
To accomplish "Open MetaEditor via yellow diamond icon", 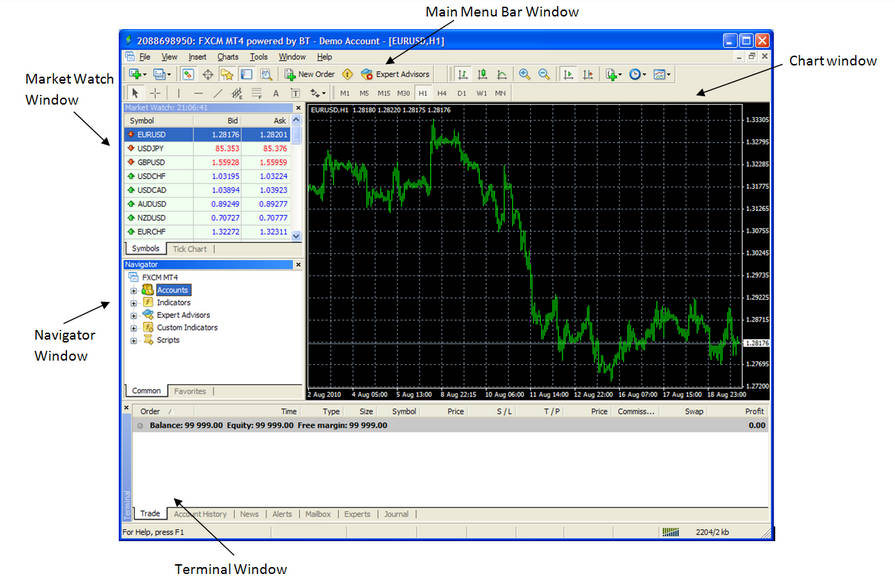I will 347,74.
